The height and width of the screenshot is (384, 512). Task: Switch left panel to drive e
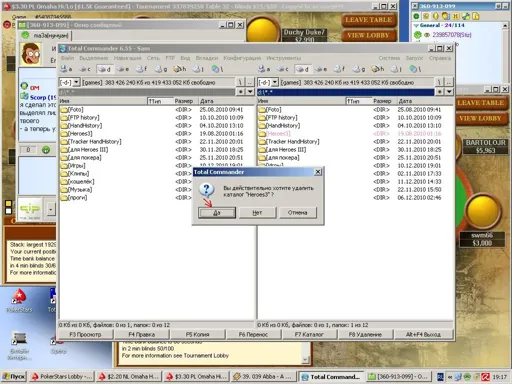point(123,69)
